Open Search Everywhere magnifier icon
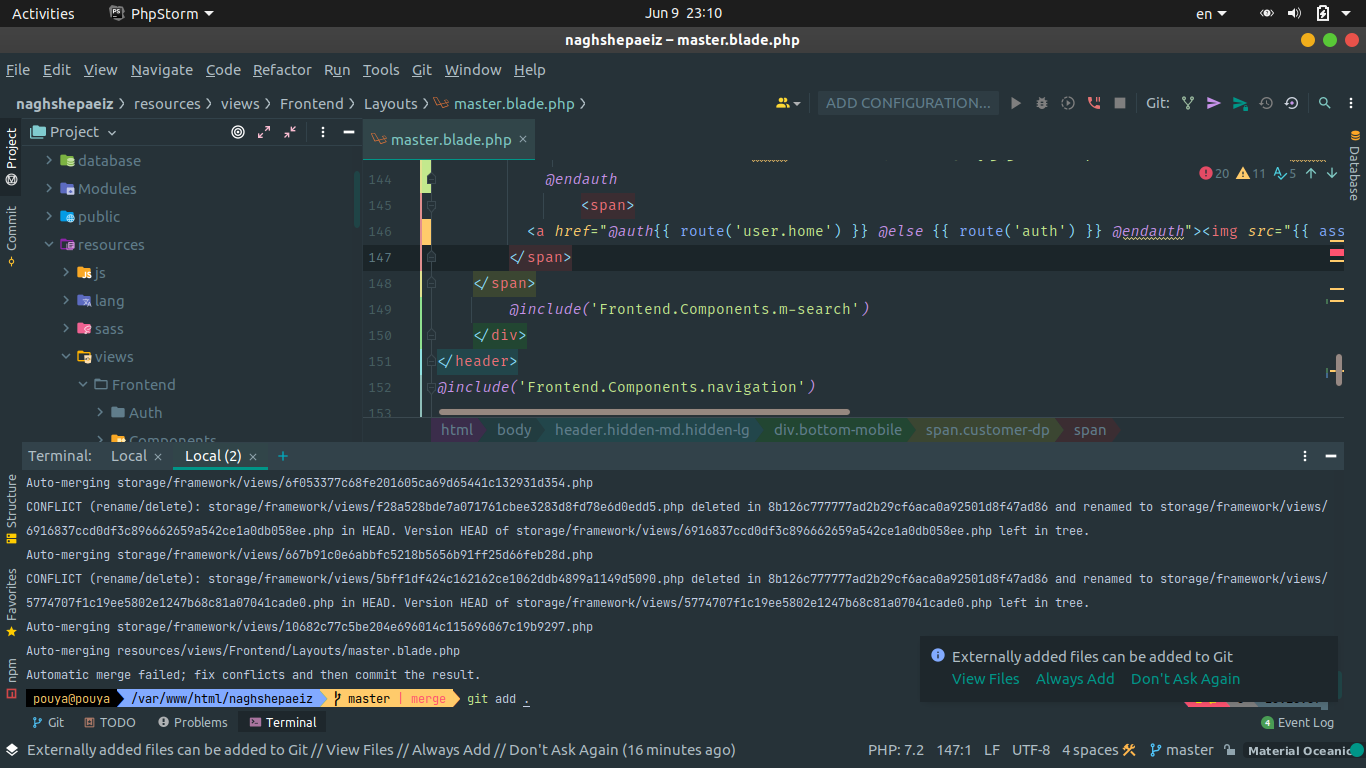Image resolution: width=1366 pixels, height=768 pixels. click(x=1324, y=103)
